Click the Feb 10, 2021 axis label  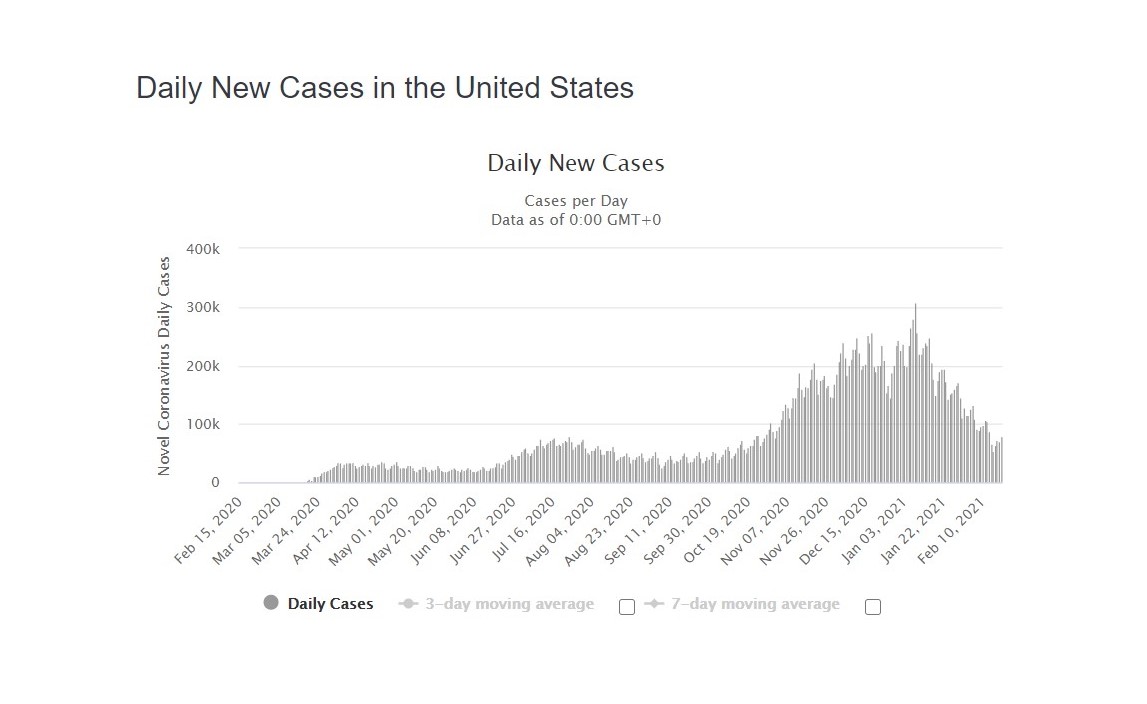click(952, 531)
